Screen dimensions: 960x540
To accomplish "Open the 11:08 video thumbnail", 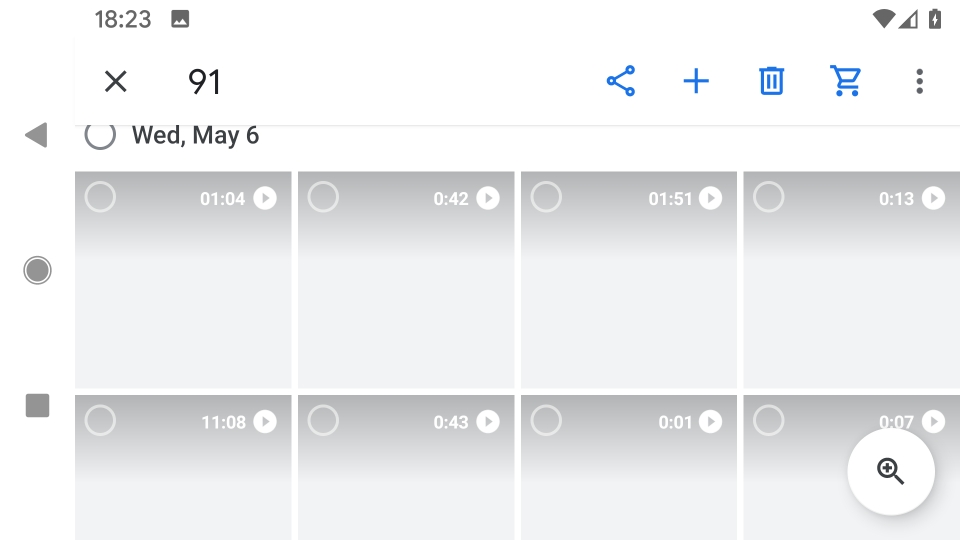I will pyautogui.click(x=183, y=468).
